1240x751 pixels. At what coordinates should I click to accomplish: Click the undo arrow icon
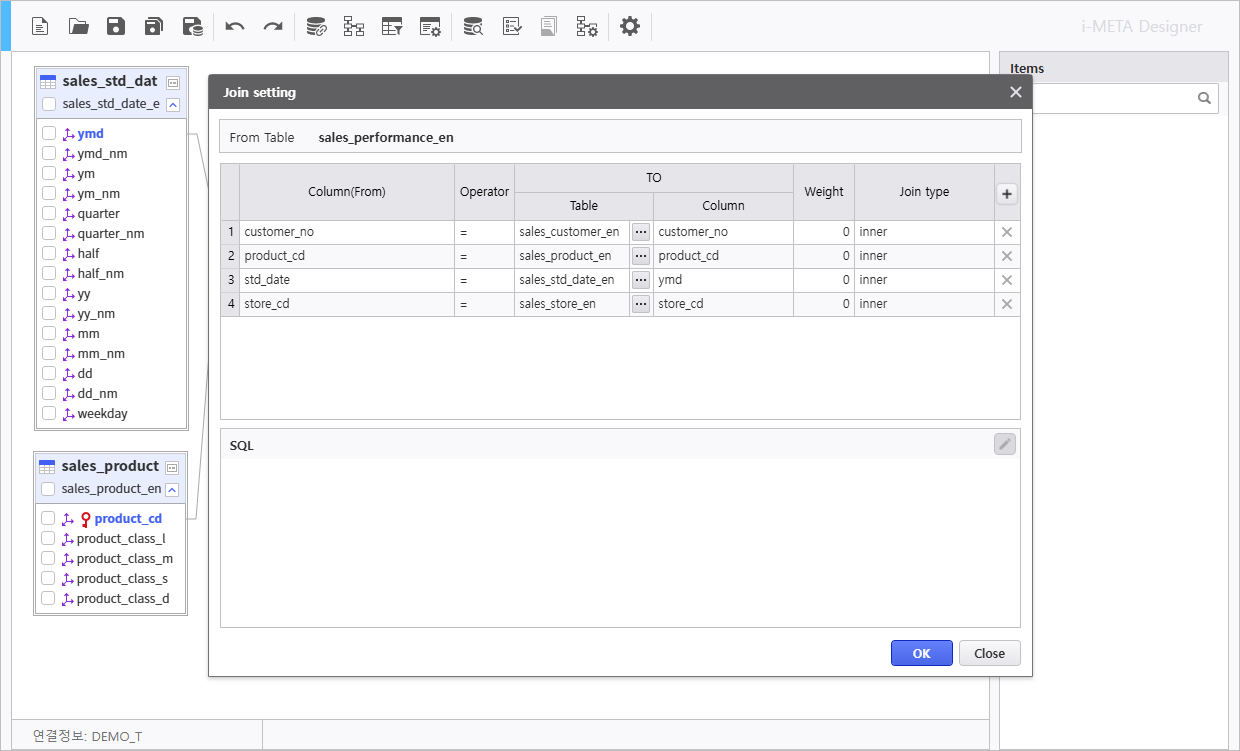[x=235, y=27]
